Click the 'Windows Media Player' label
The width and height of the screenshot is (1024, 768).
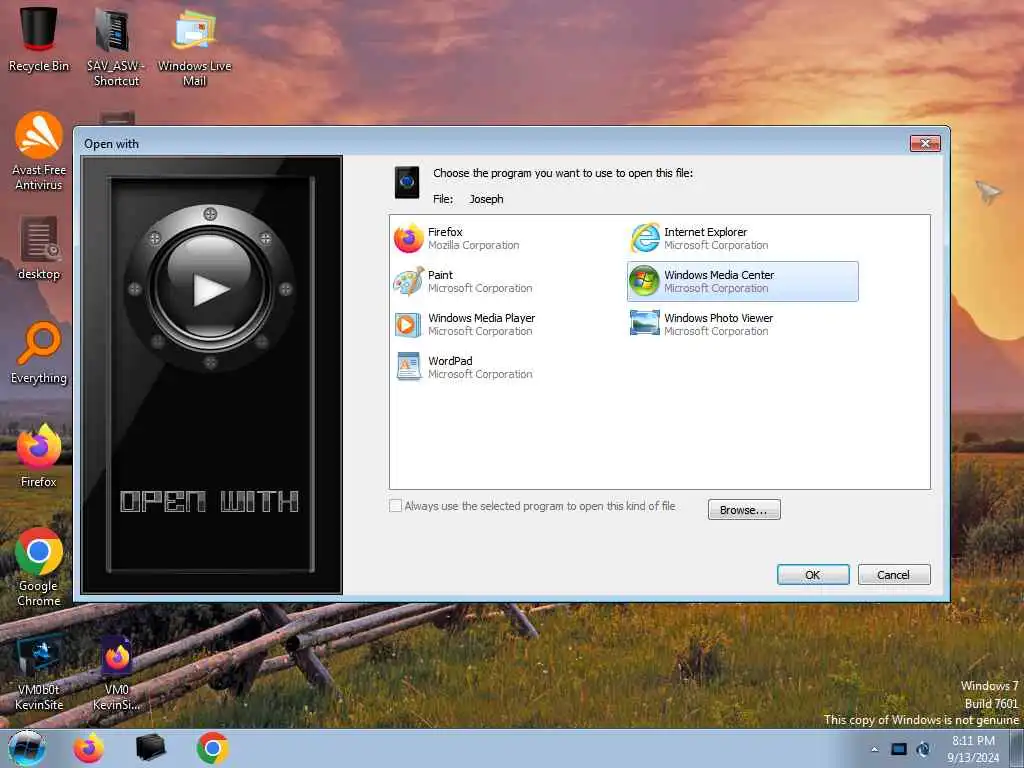(x=481, y=318)
